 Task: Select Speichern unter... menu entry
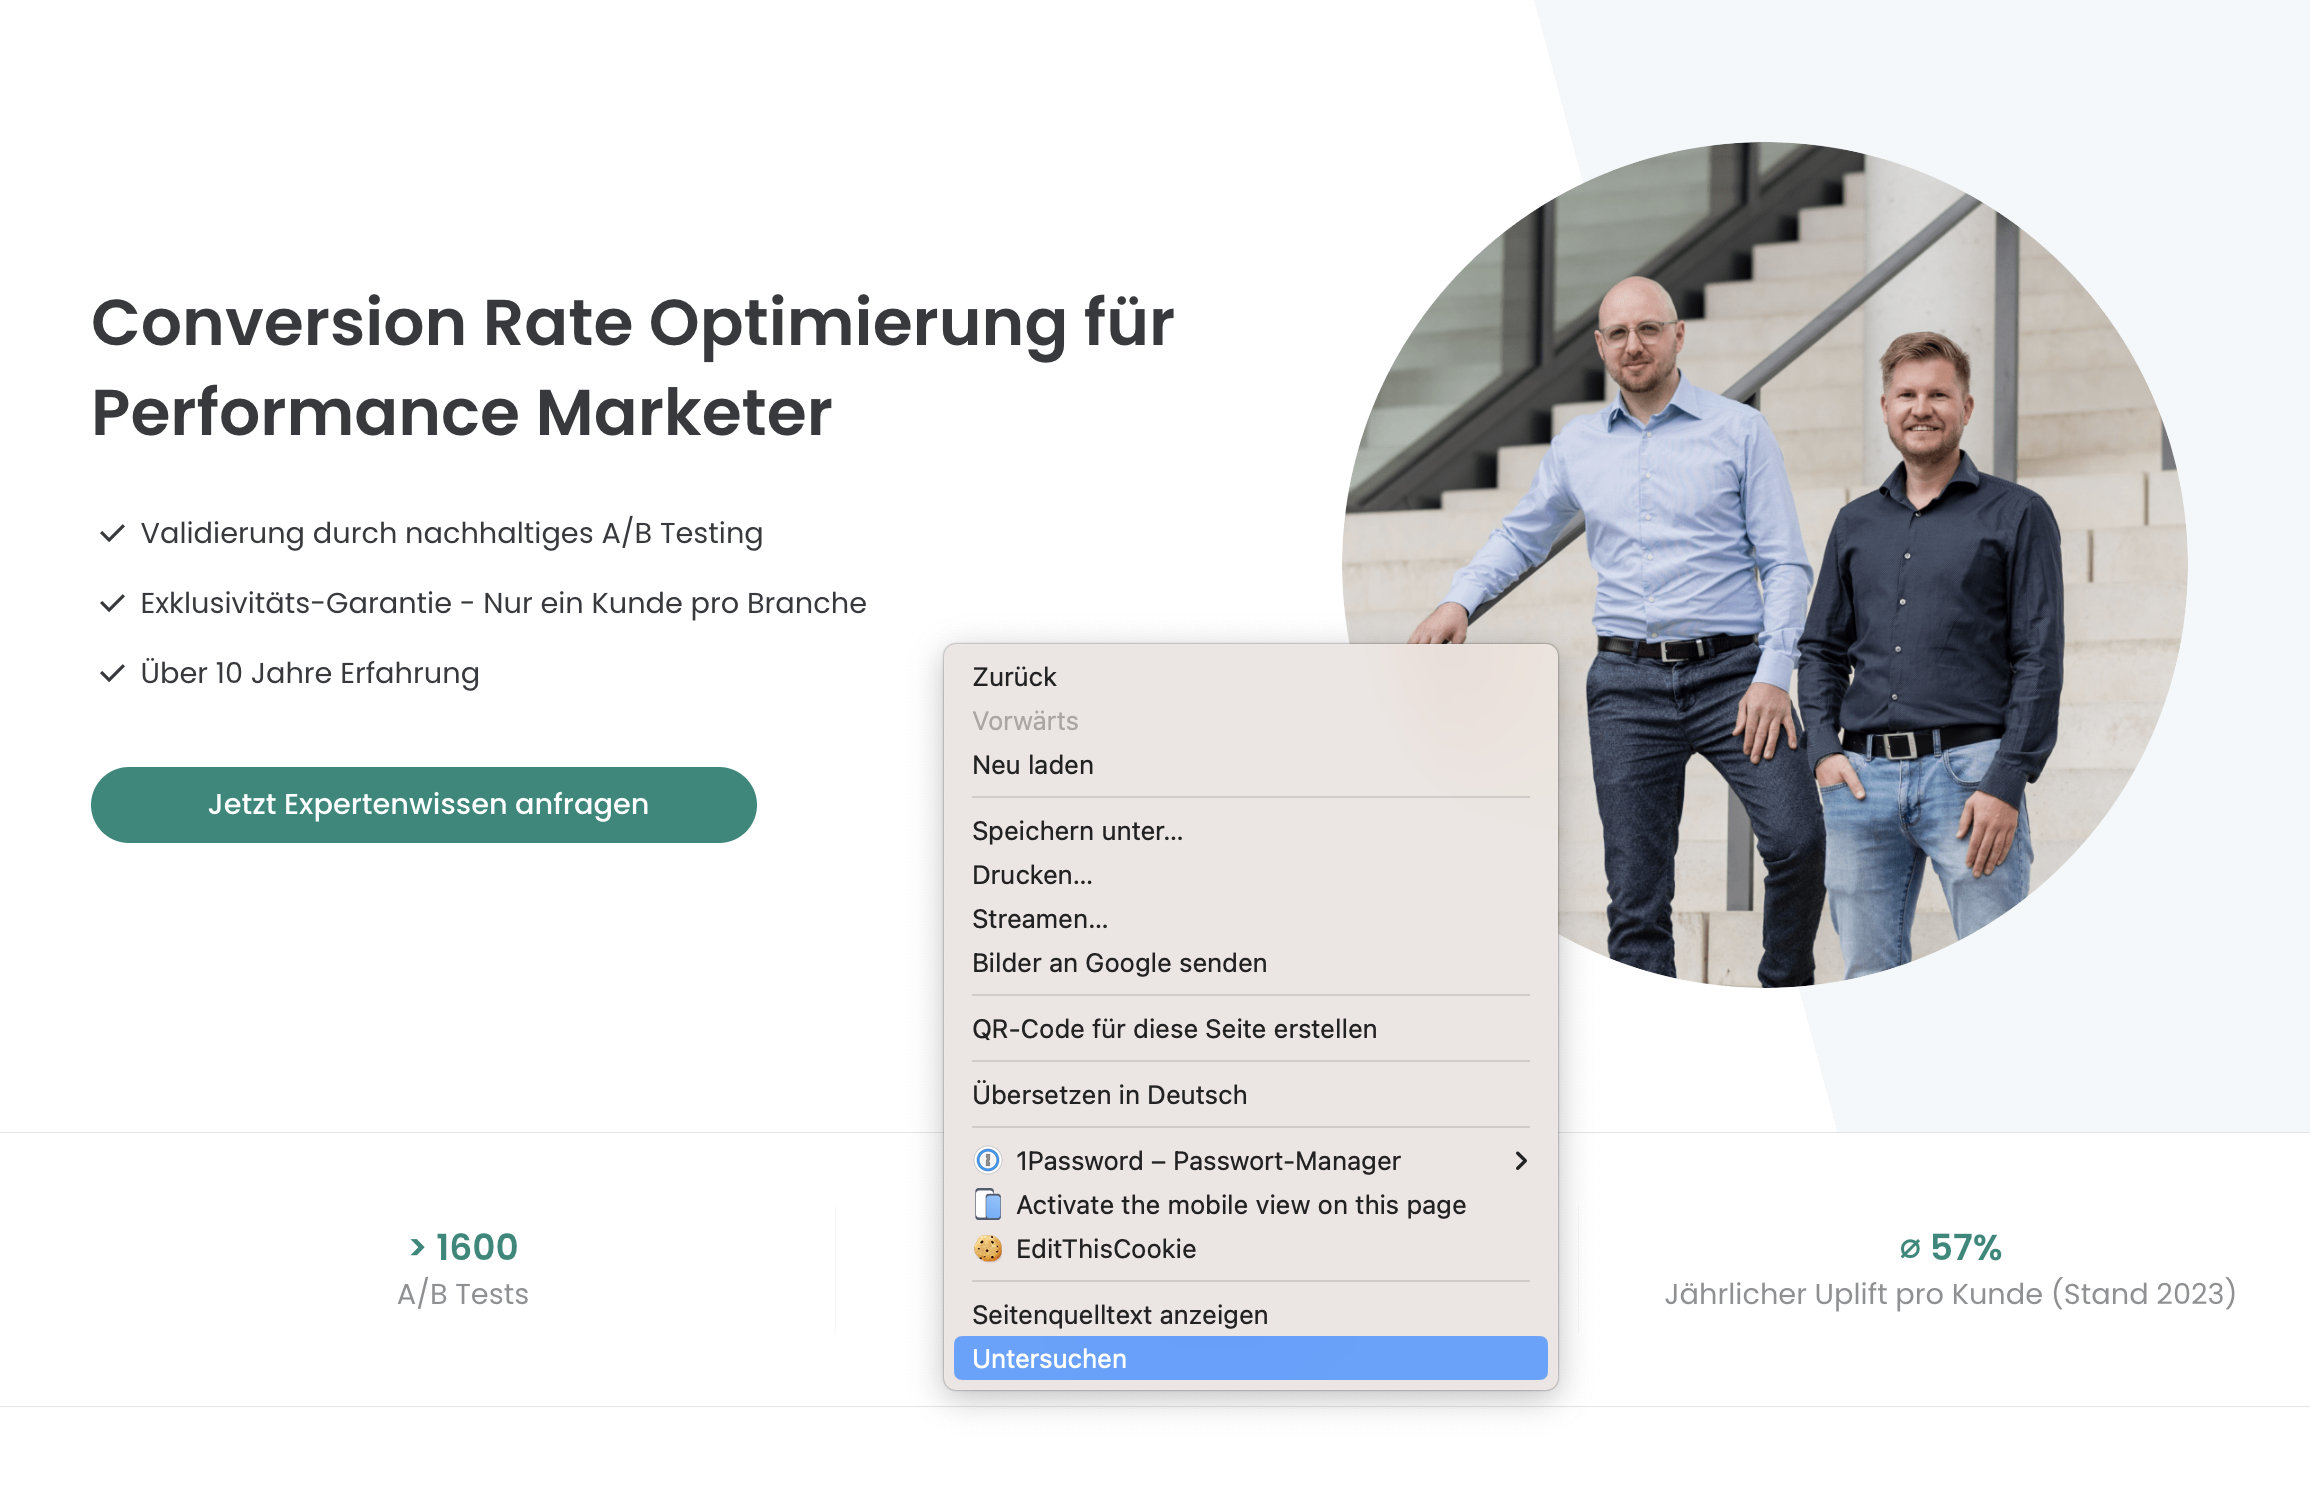coord(1250,831)
